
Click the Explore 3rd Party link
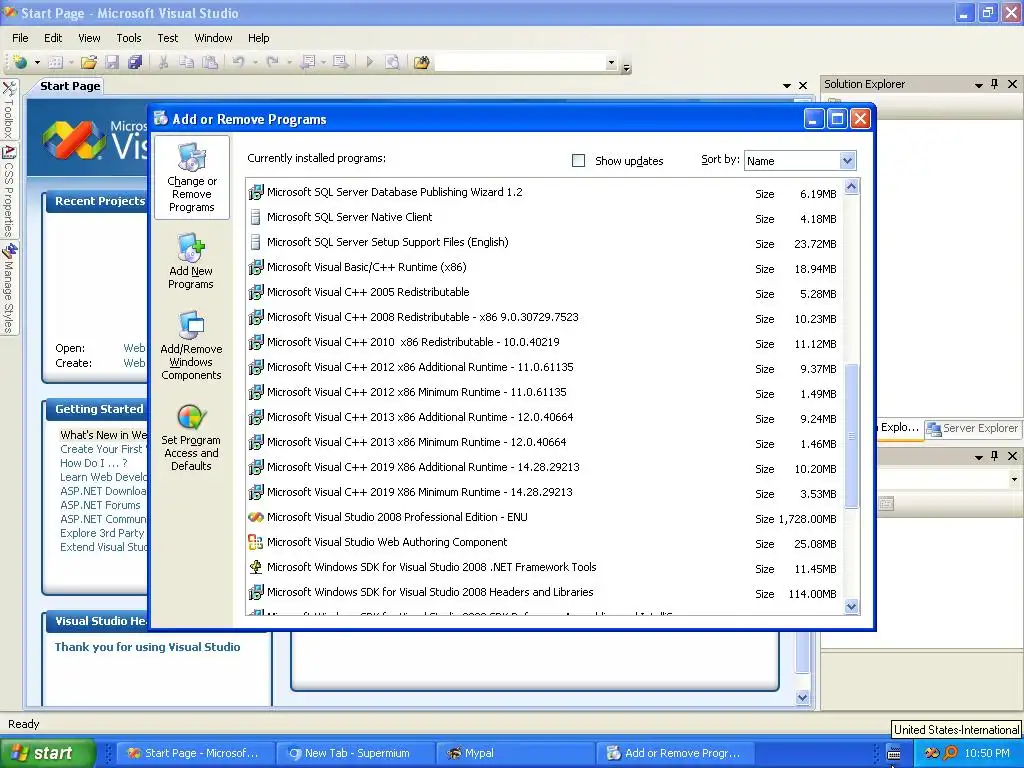[x=102, y=533]
